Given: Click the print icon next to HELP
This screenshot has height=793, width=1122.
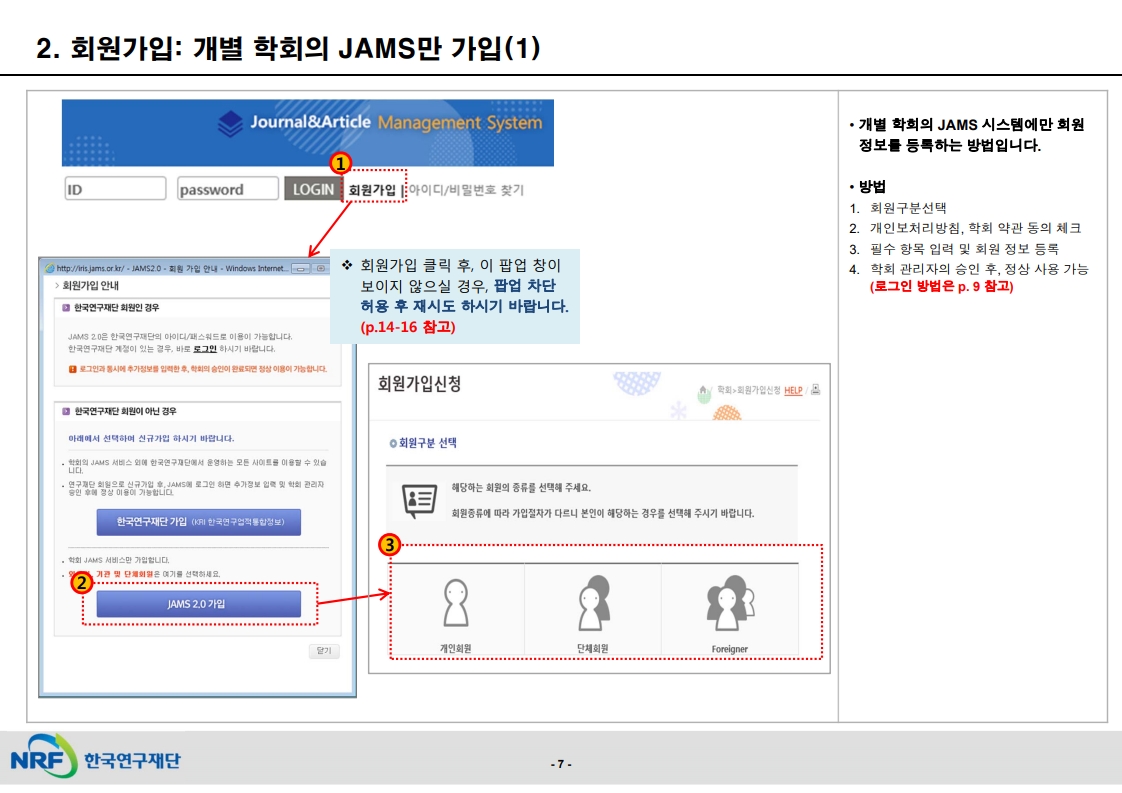Looking at the screenshot, I should (x=815, y=389).
